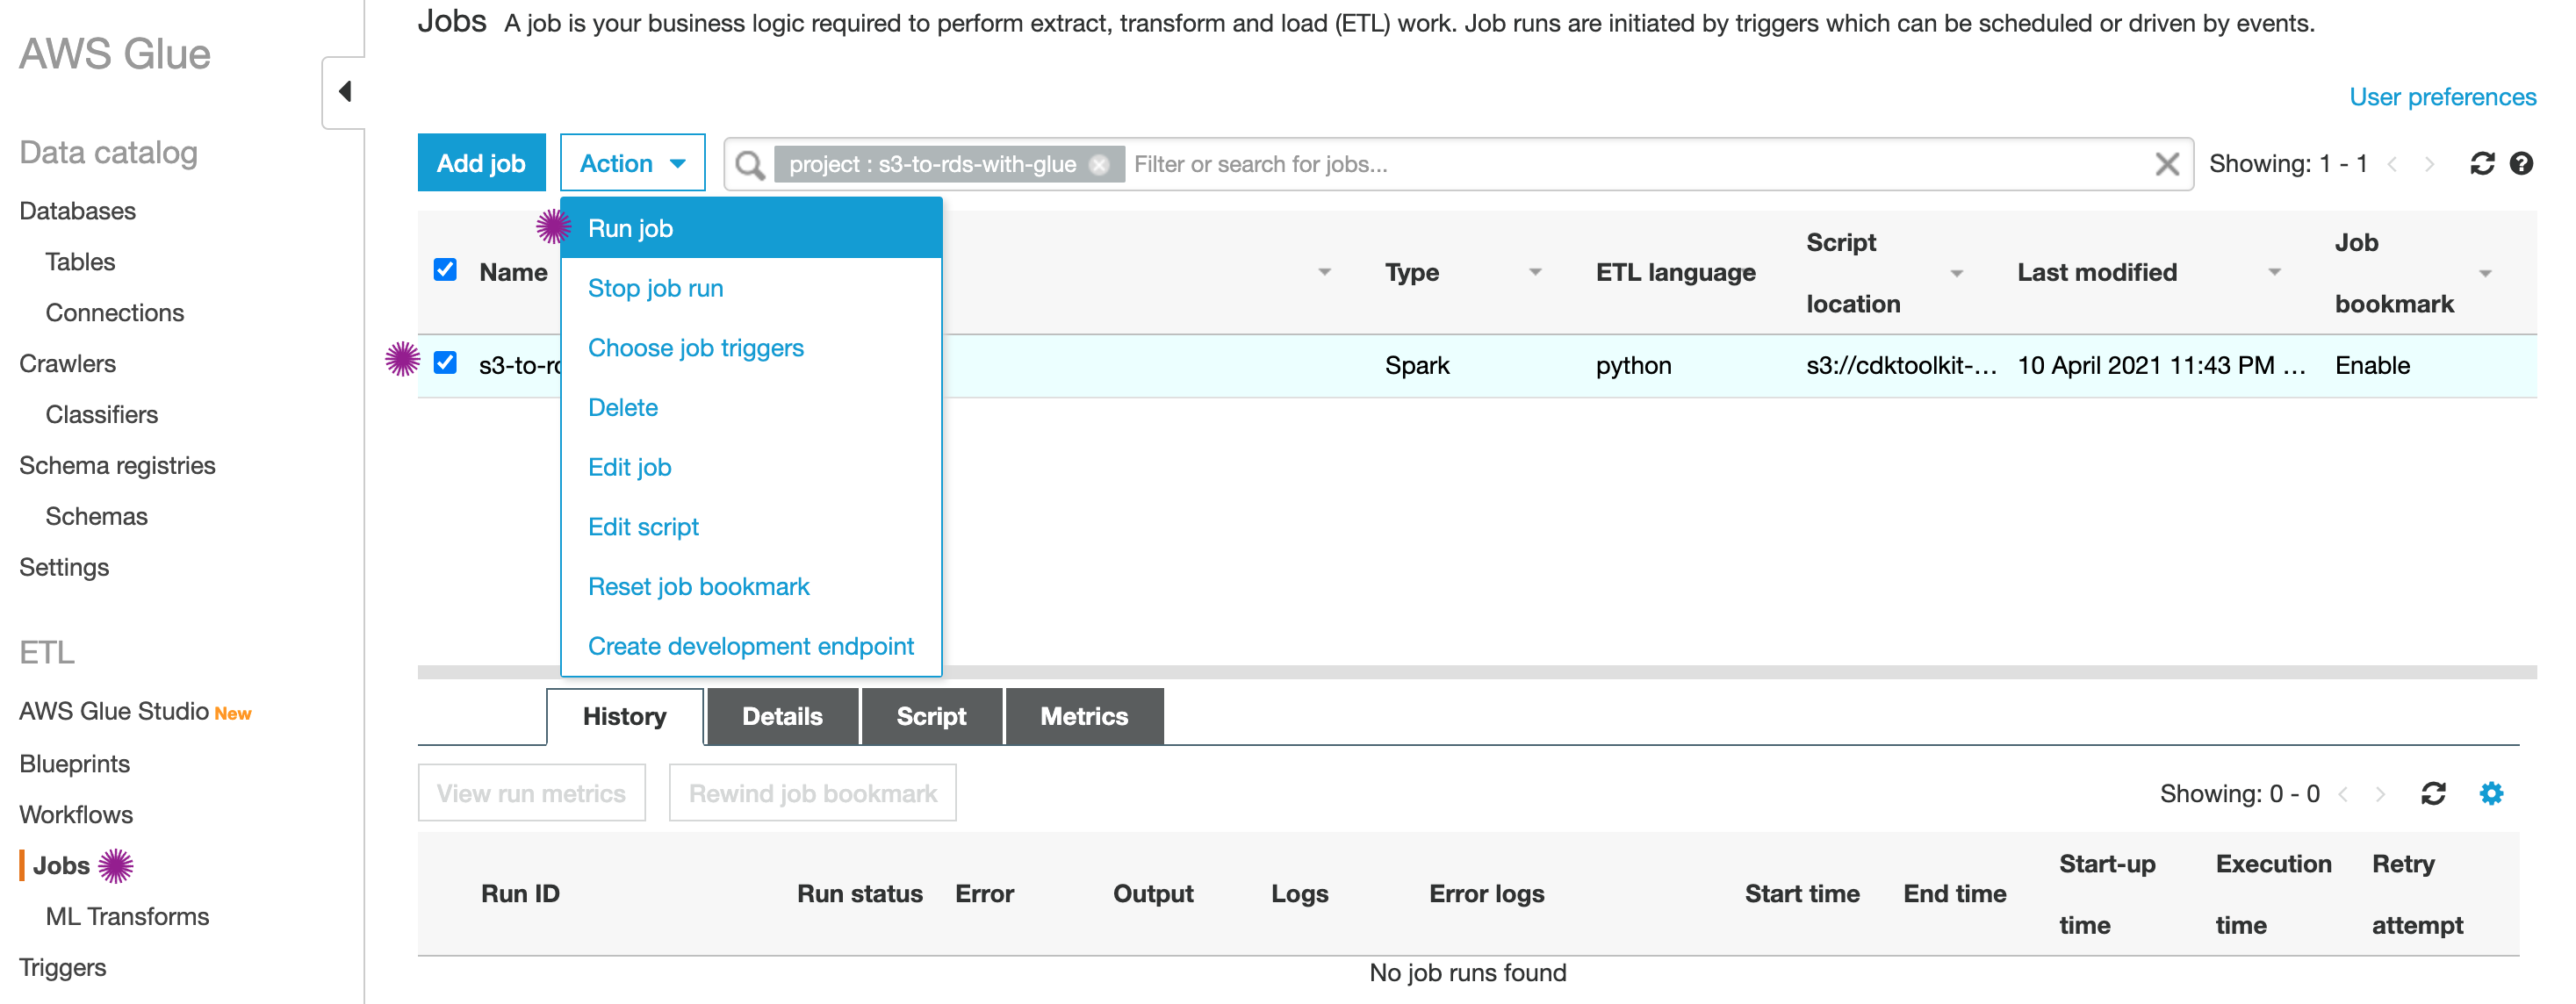
Task: Remove the project filter tag
Action: tap(1099, 165)
